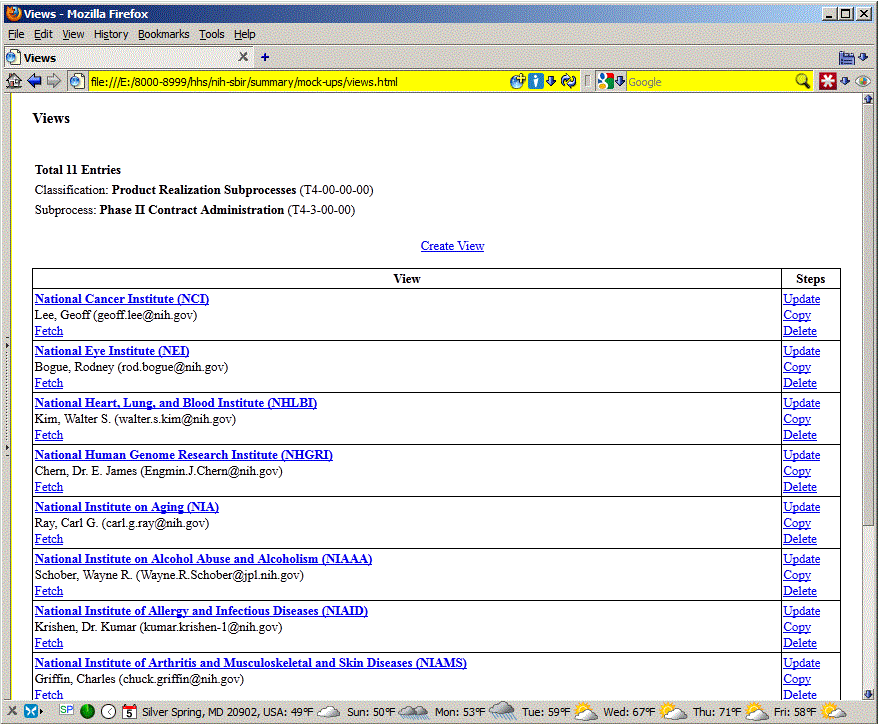Click the Google search engine icon
Image resolution: width=878 pixels, height=724 pixels.
pos(605,81)
